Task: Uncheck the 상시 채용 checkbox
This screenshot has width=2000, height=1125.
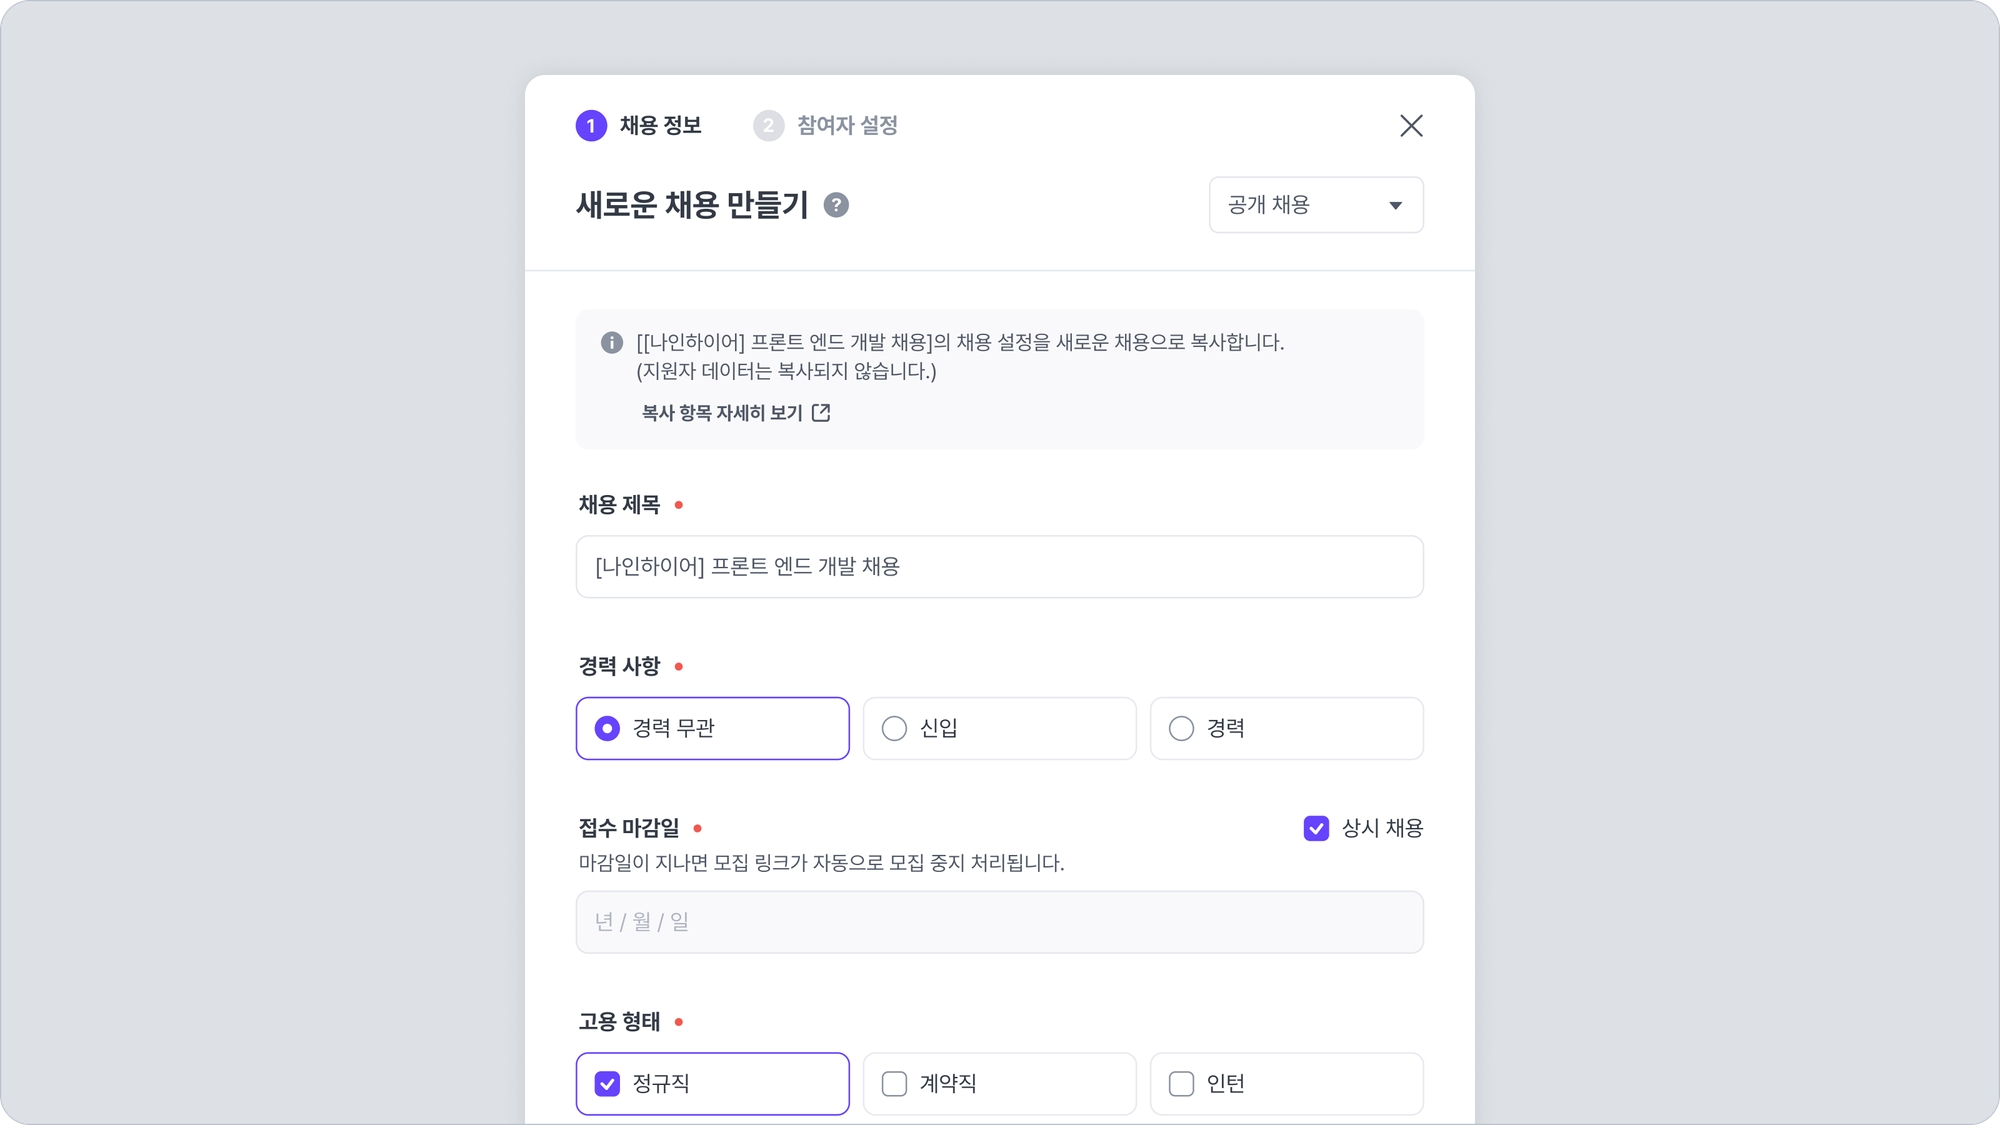Action: point(1316,828)
